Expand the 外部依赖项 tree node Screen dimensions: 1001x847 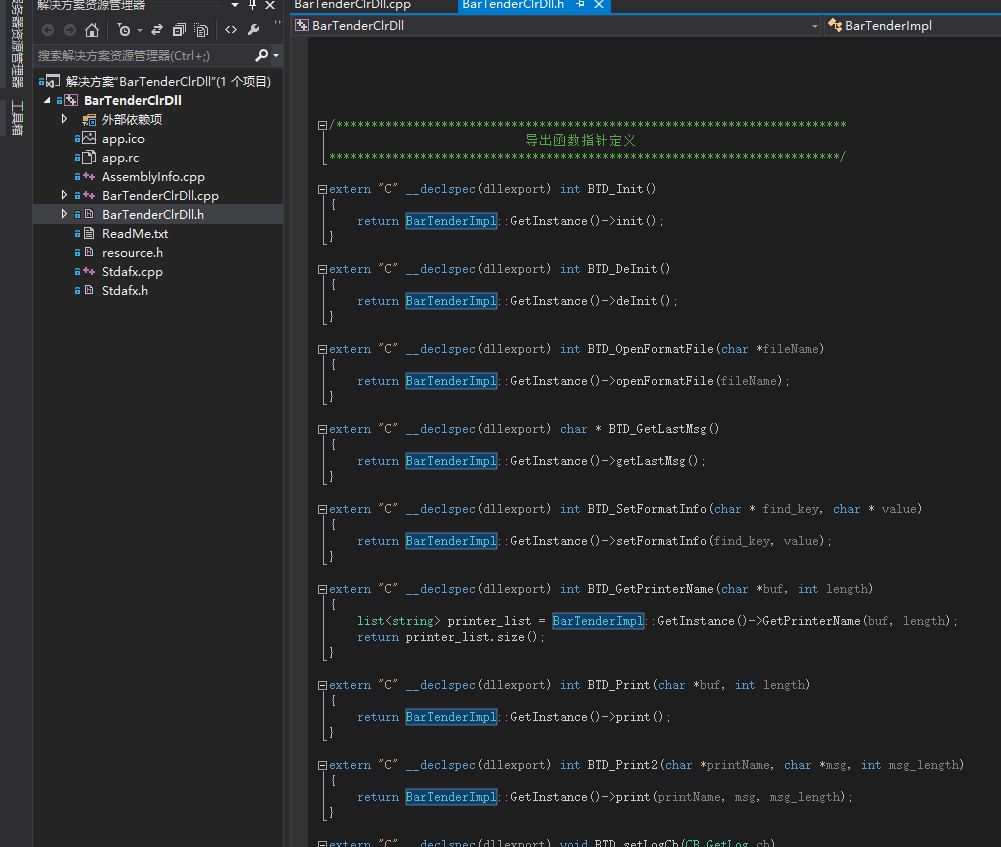point(64,119)
